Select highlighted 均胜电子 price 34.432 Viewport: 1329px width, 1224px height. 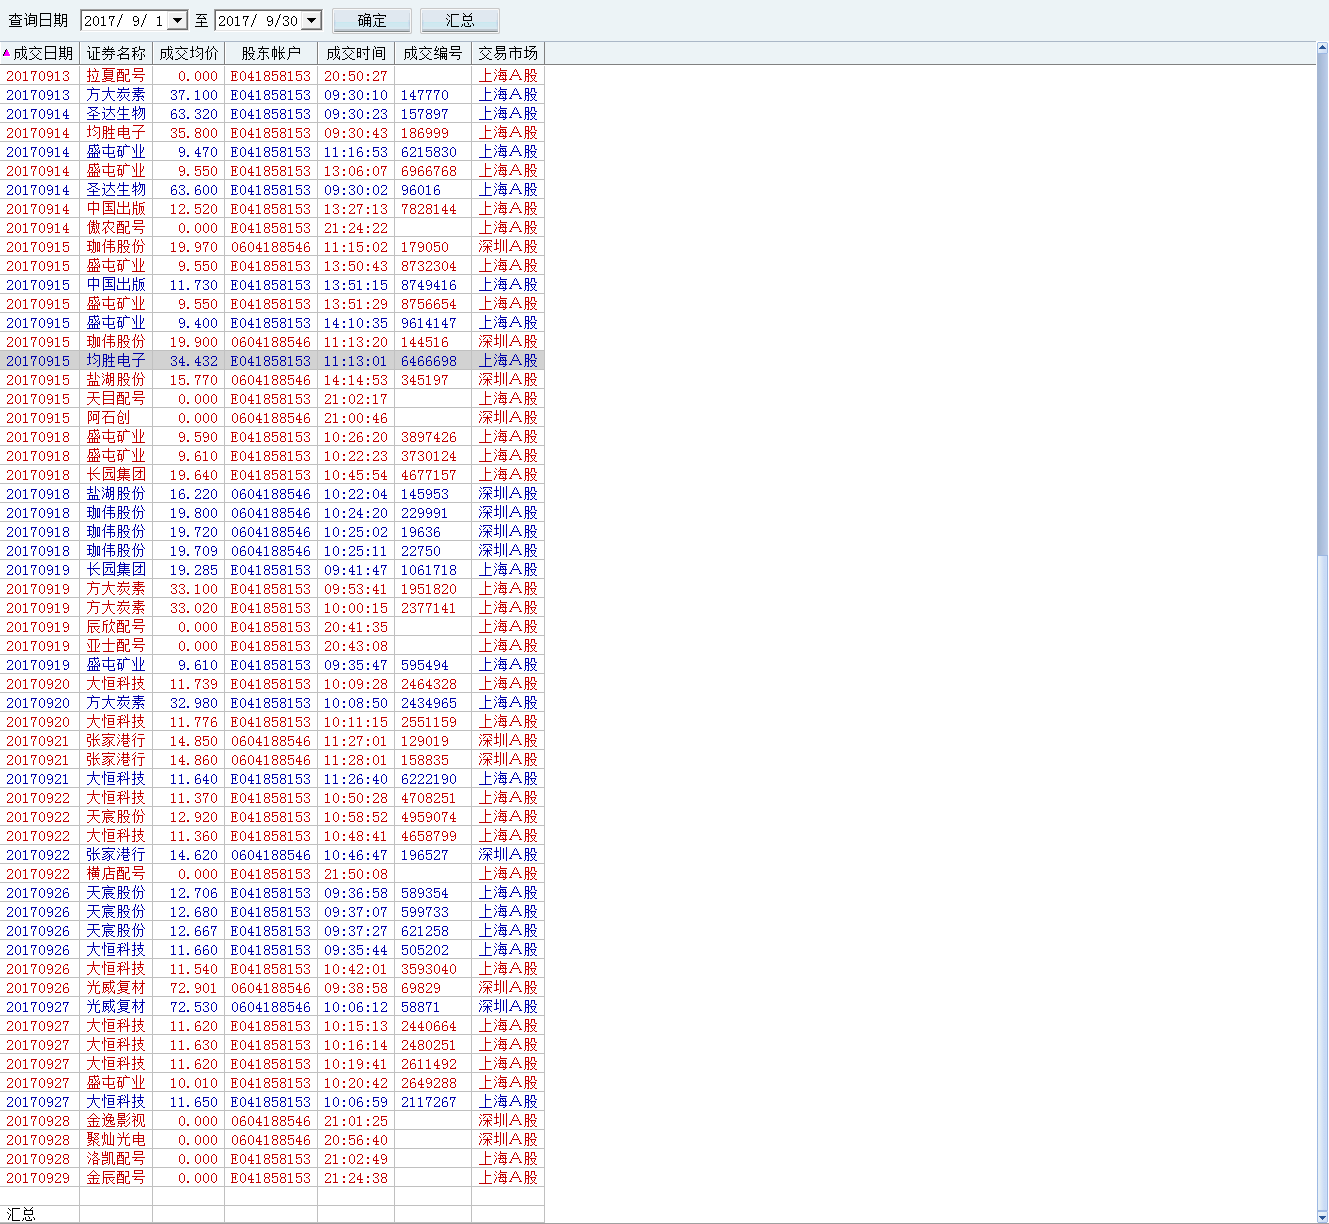(194, 361)
